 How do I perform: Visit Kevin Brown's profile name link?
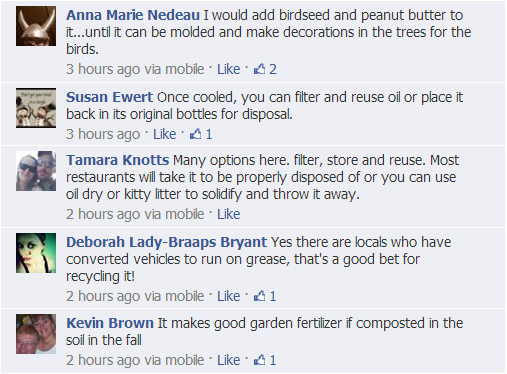[x=110, y=323]
